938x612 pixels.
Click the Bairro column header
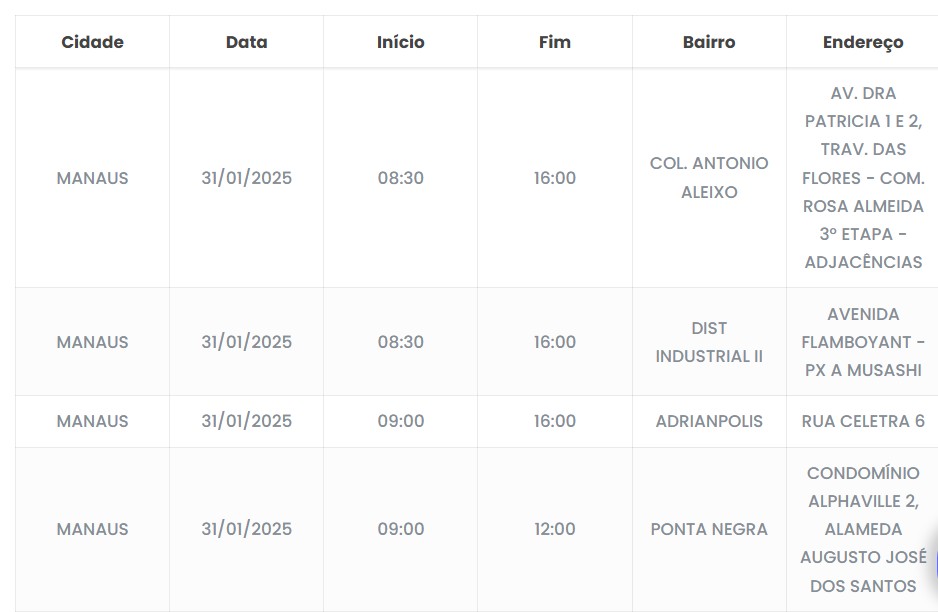click(709, 42)
